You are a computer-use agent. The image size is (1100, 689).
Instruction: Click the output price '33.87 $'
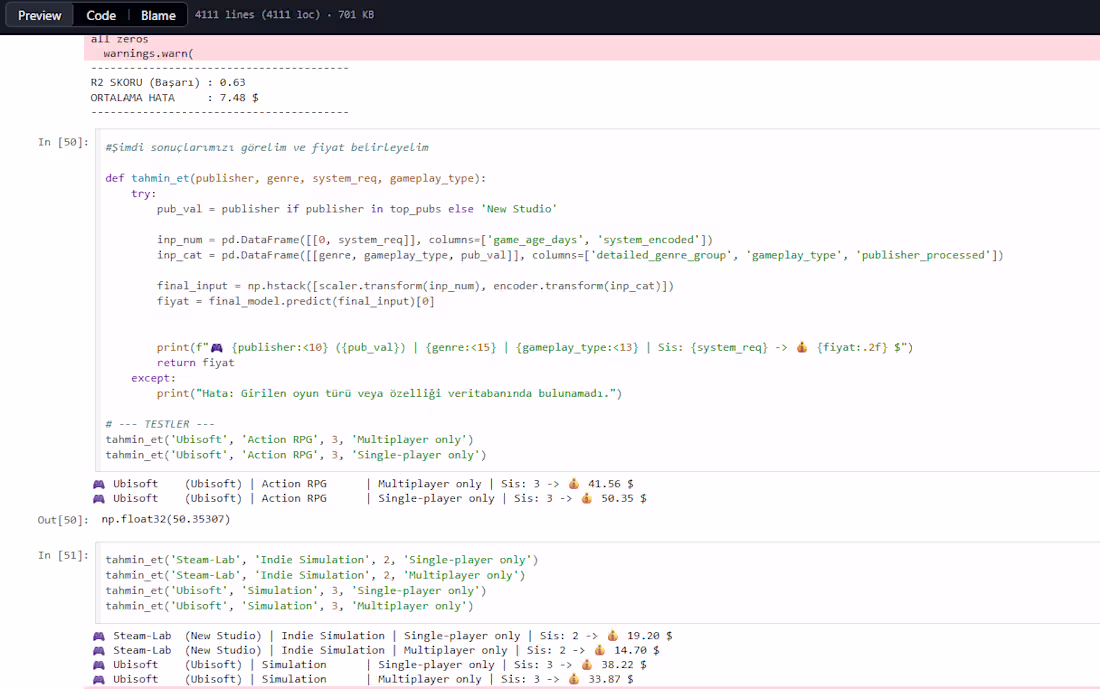(610, 679)
